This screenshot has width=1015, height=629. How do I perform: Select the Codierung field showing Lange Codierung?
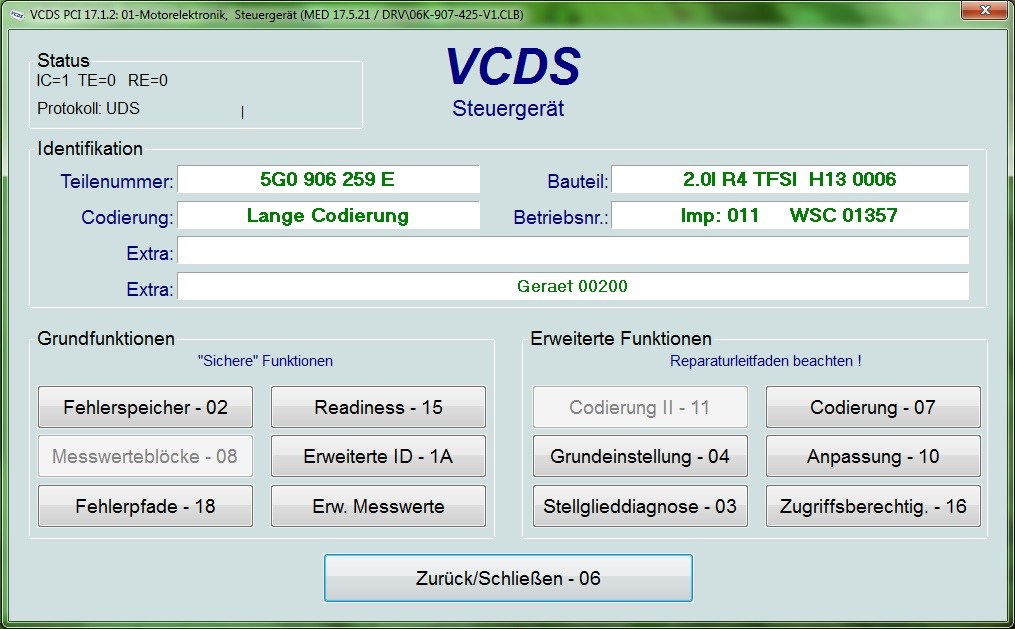click(x=328, y=216)
